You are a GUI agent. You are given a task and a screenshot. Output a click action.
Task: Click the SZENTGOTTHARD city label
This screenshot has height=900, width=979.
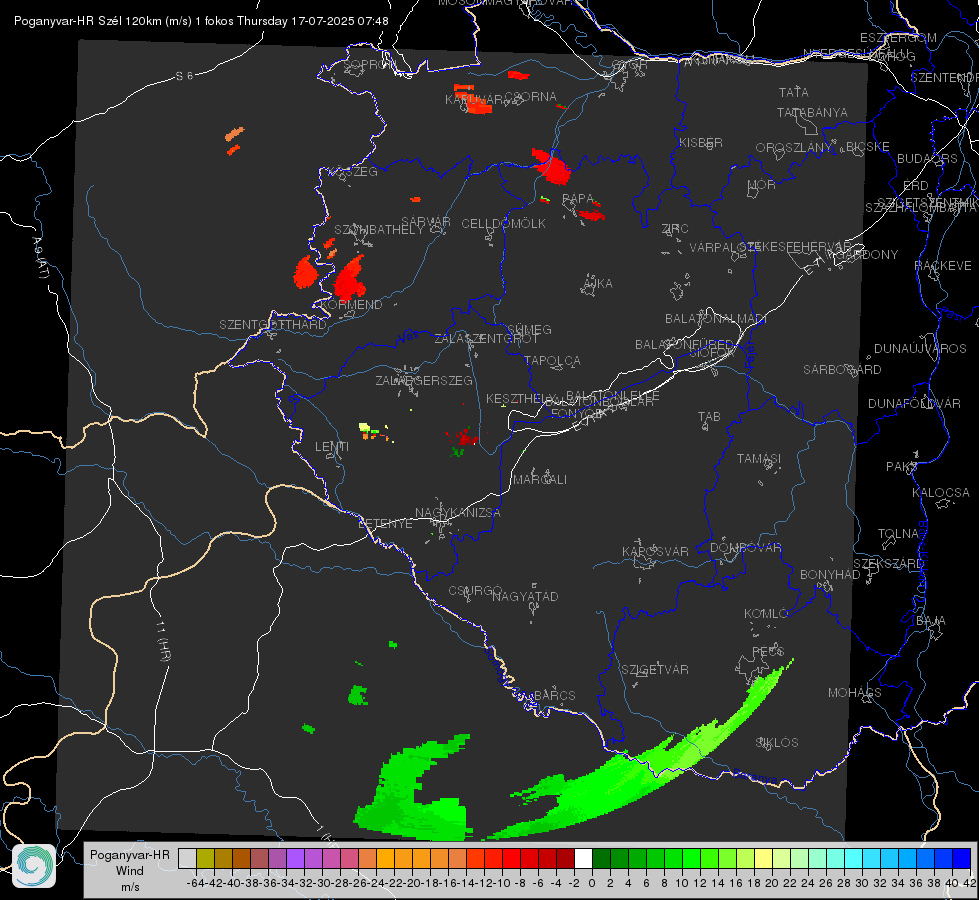coord(273,325)
